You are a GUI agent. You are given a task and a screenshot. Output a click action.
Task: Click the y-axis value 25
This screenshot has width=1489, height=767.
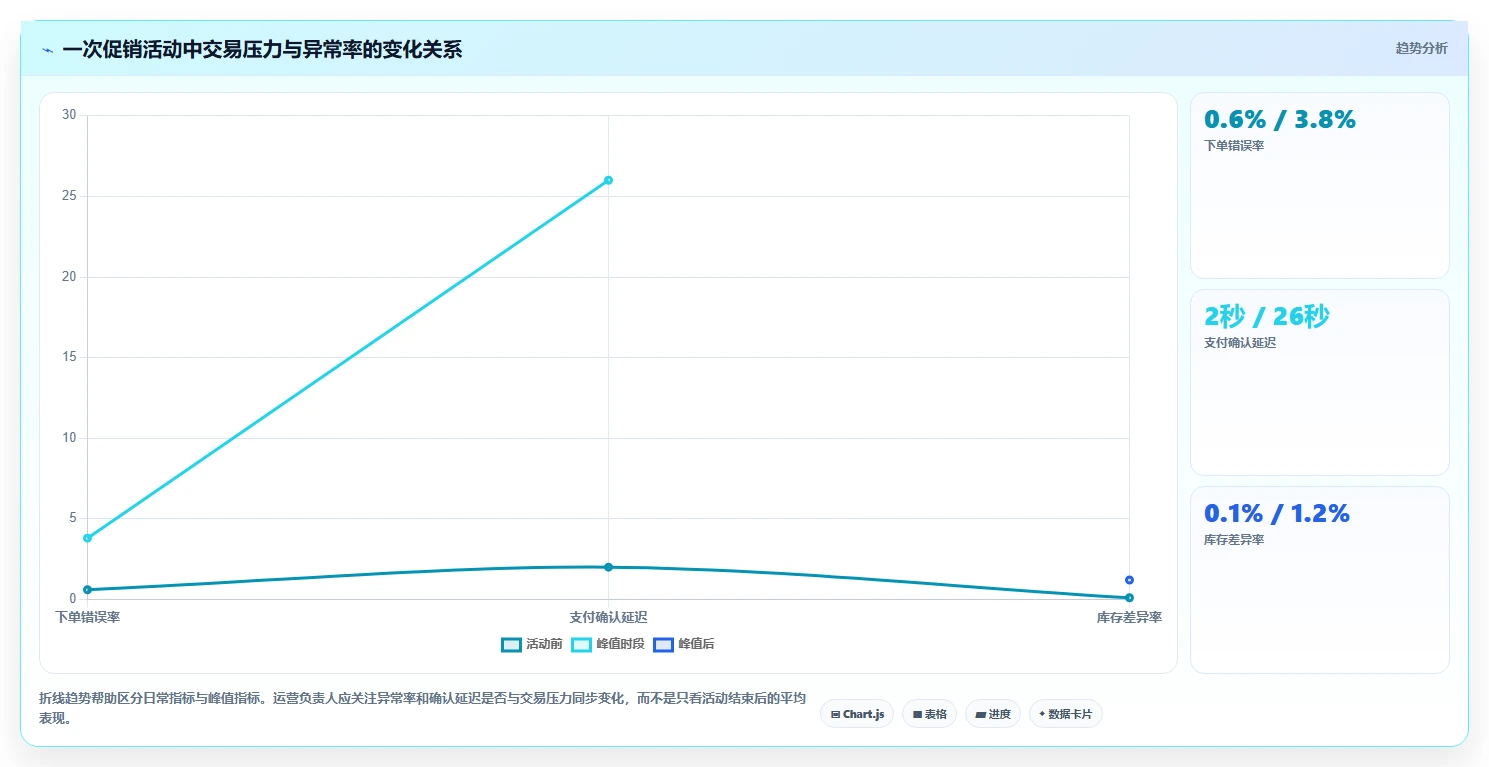(x=69, y=196)
